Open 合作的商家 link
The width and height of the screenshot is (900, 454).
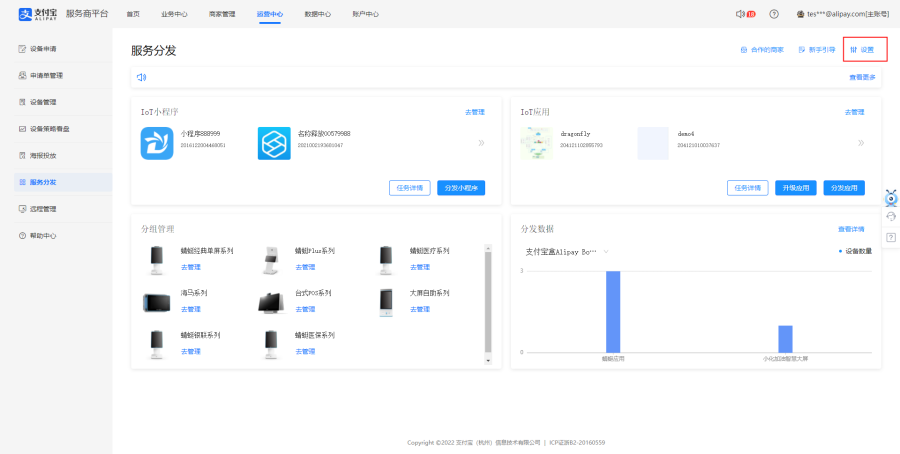(762, 50)
